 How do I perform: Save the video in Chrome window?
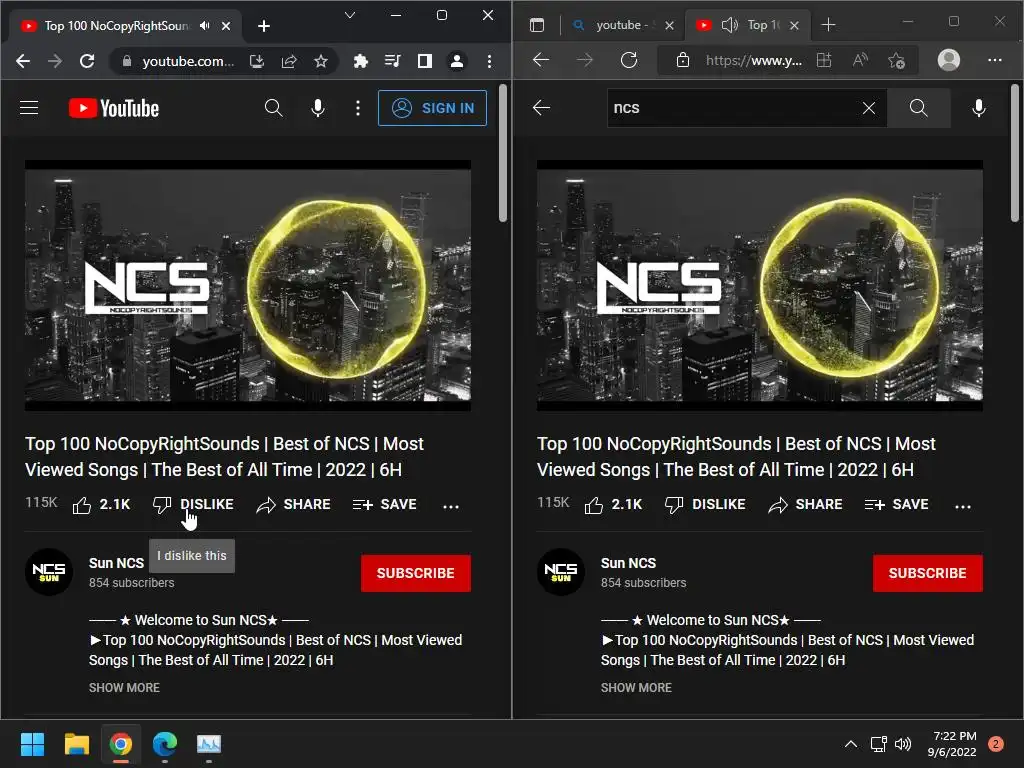(385, 505)
